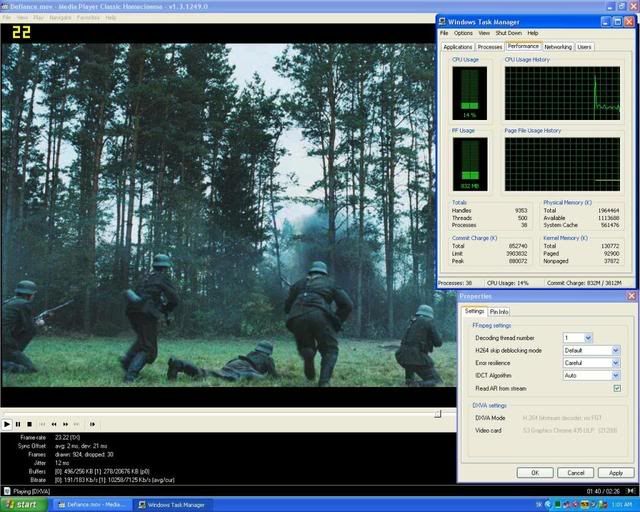
Task: Open Task Manager's Help menu
Action: pos(533,33)
